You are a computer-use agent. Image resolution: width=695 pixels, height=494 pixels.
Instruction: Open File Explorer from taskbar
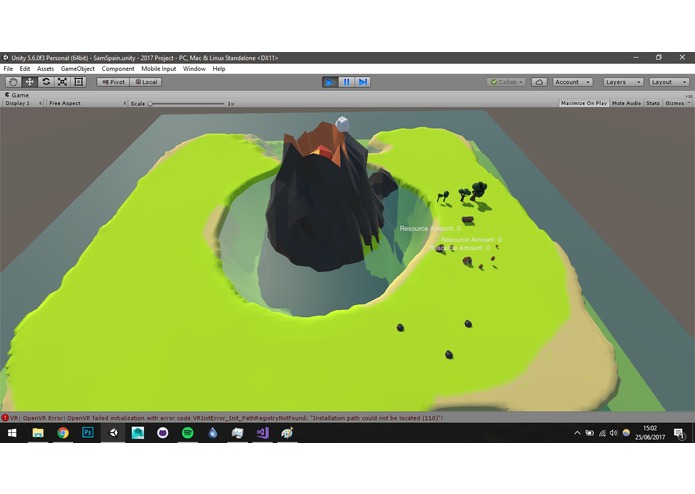38,433
